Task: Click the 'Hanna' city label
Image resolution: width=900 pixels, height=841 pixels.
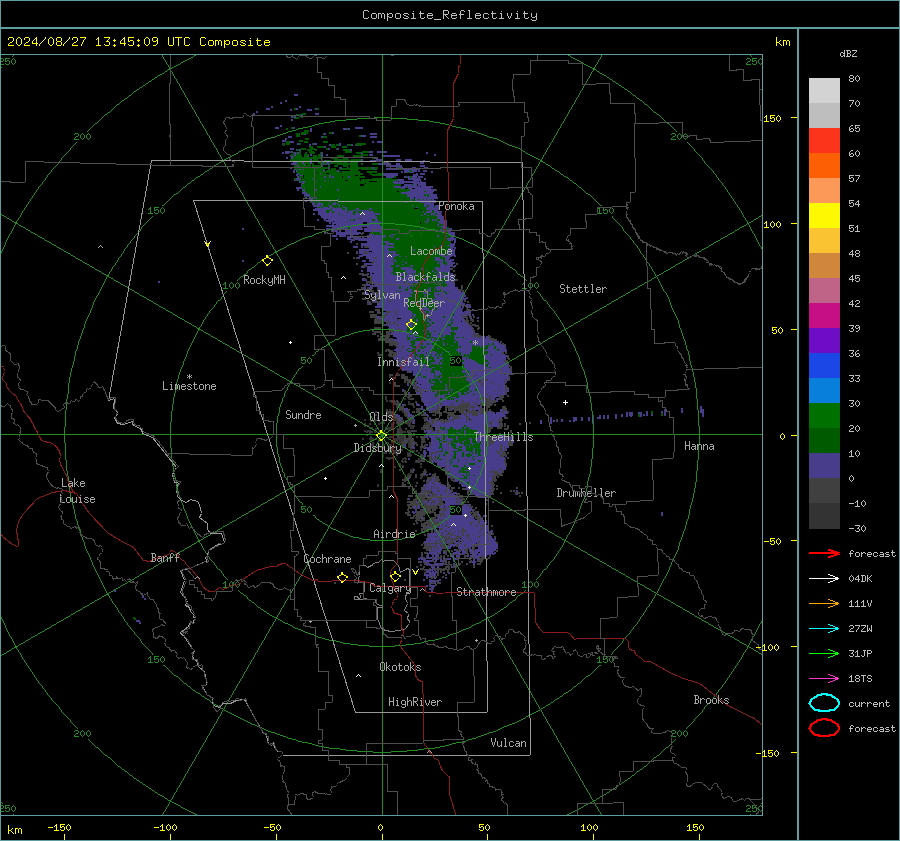Action: [699, 446]
